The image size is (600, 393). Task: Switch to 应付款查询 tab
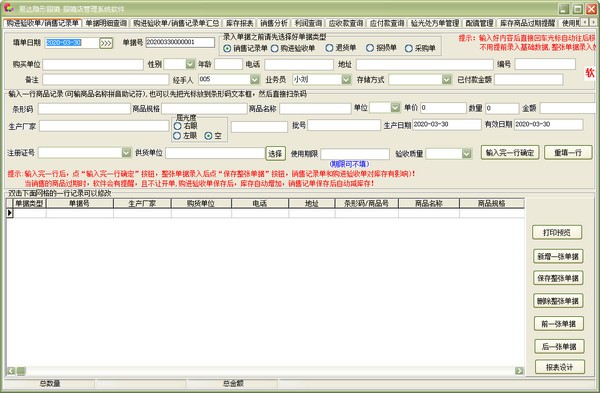387,23
